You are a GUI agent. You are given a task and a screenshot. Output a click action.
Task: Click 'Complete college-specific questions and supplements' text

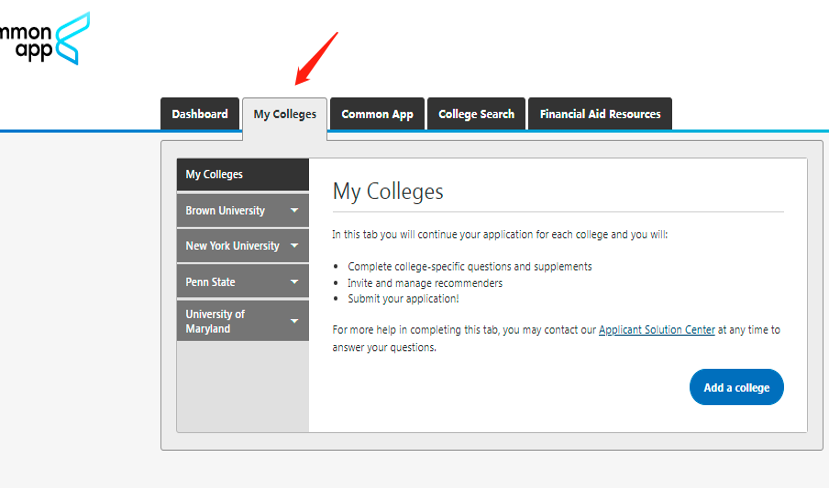[470, 266]
